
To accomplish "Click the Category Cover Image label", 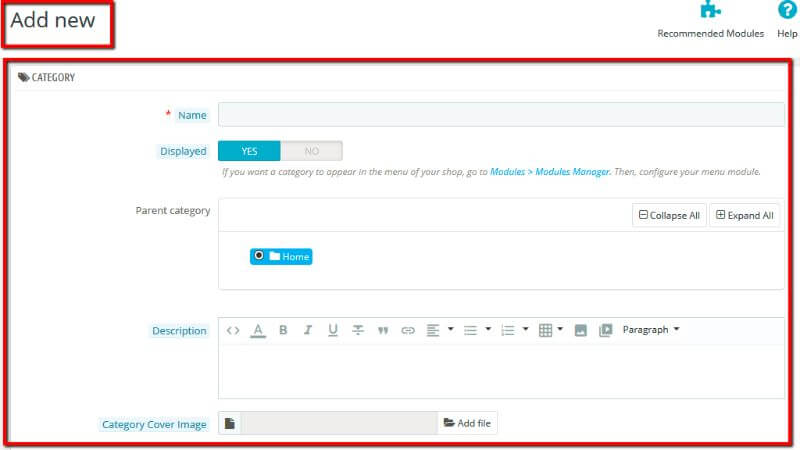I will click(154, 424).
